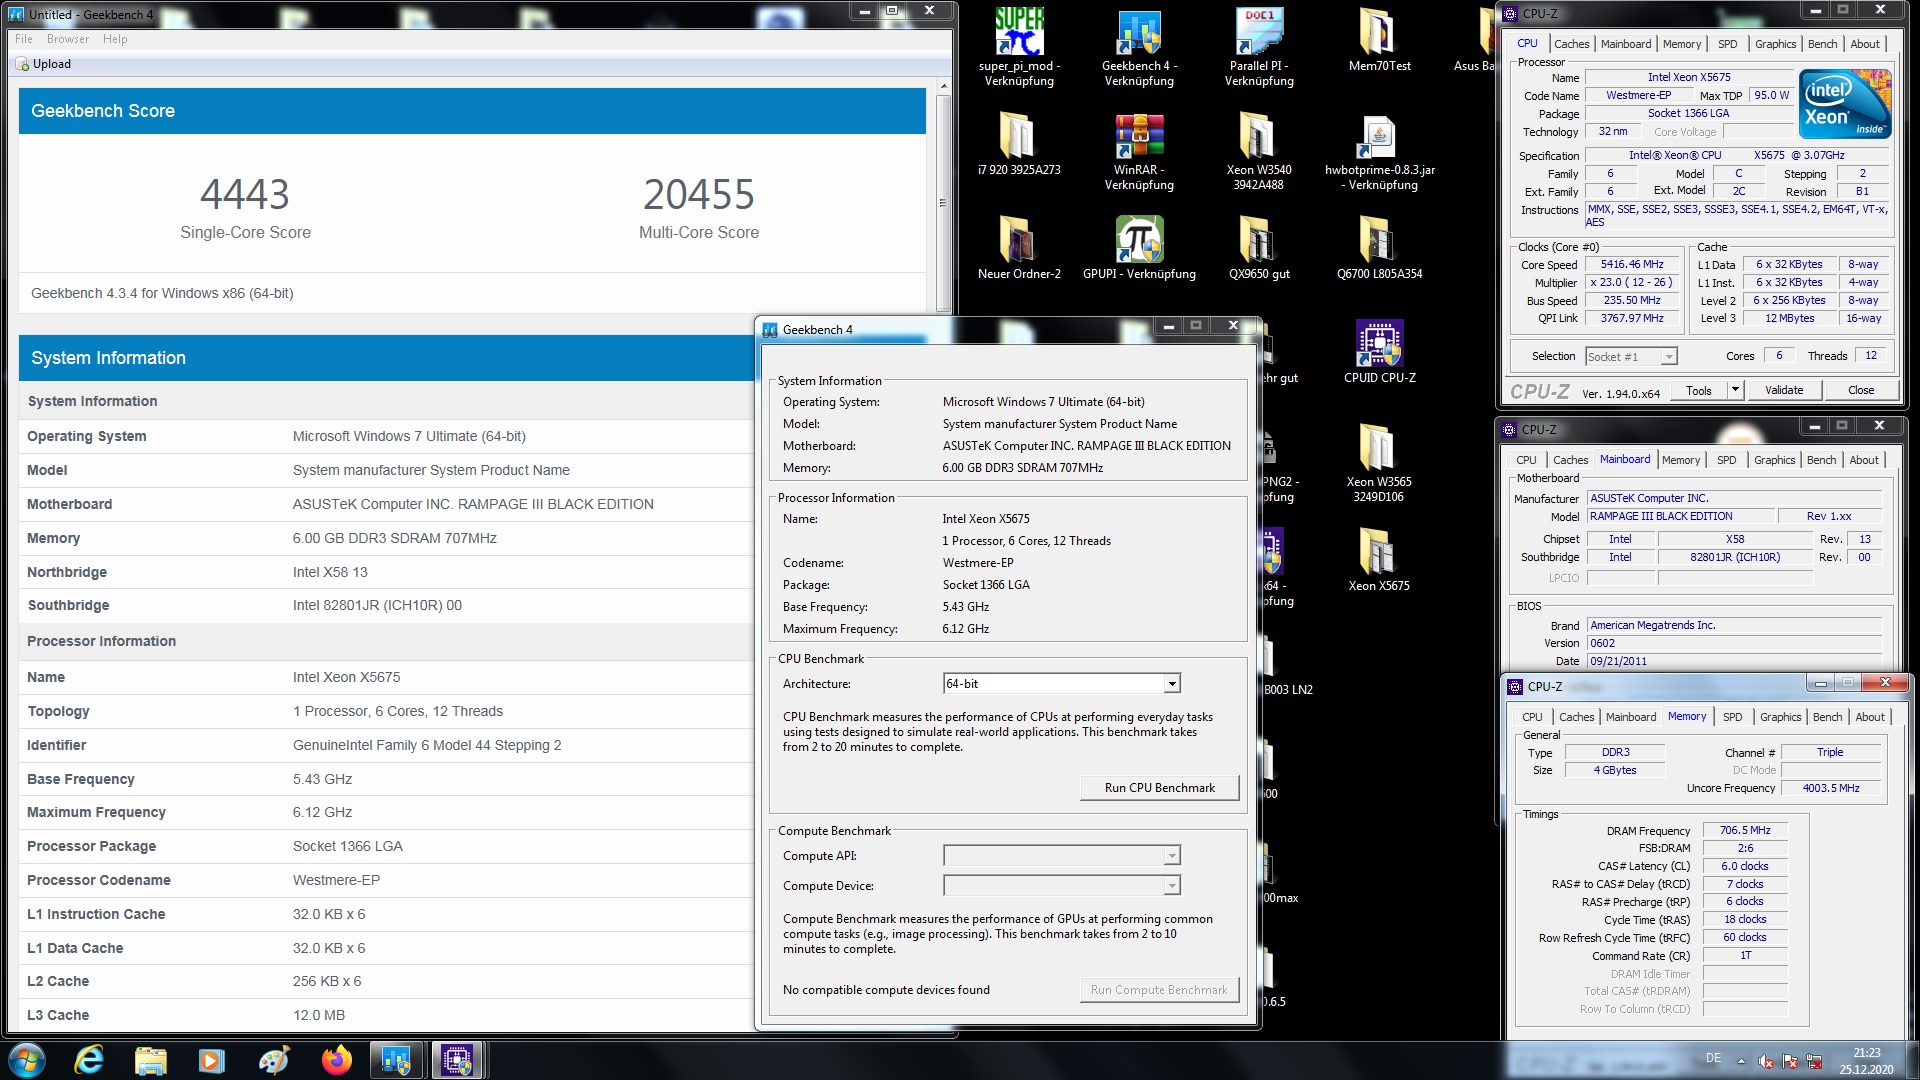Click the 20455 Multi-Core Score value
This screenshot has height=1080, width=1920.
pyautogui.click(x=699, y=194)
